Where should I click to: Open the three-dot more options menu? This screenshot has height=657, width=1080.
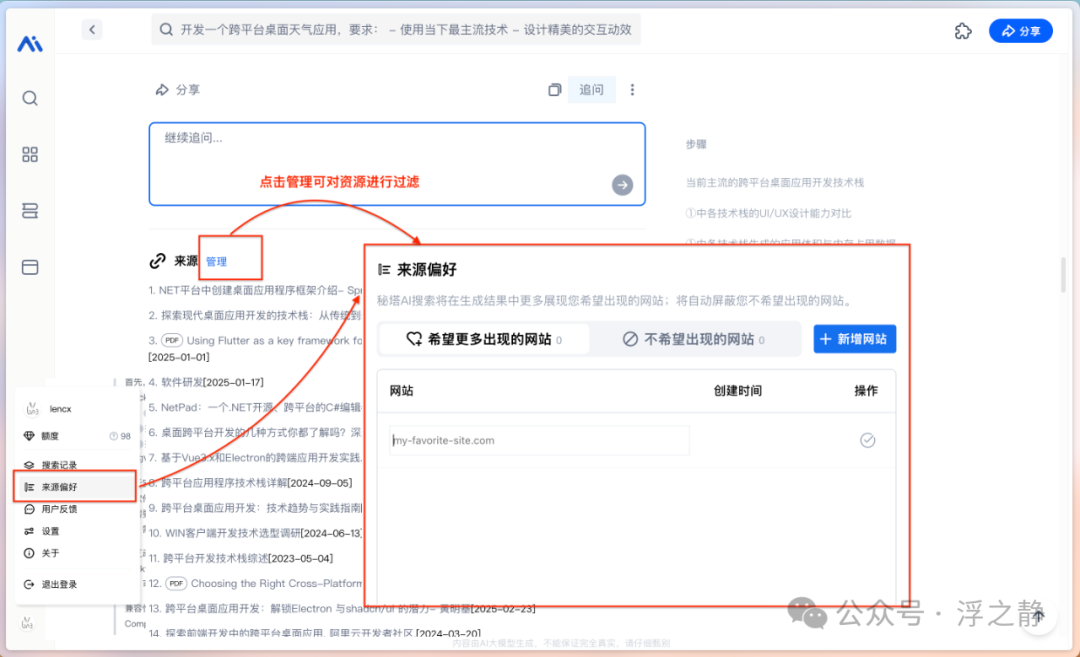click(632, 90)
